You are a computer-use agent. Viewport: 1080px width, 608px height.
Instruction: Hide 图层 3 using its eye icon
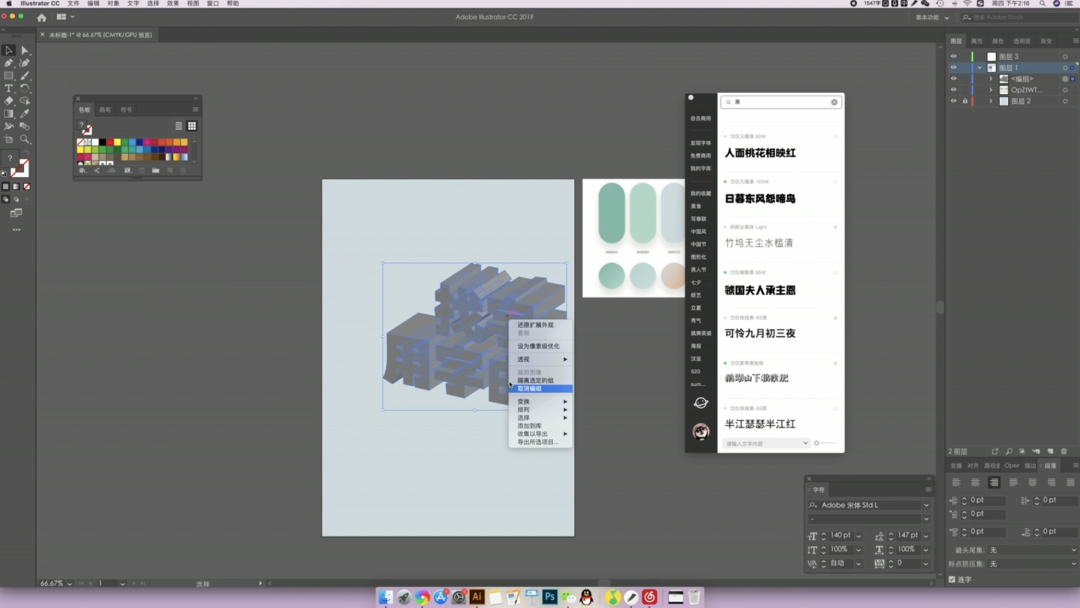click(x=953, y=57)
